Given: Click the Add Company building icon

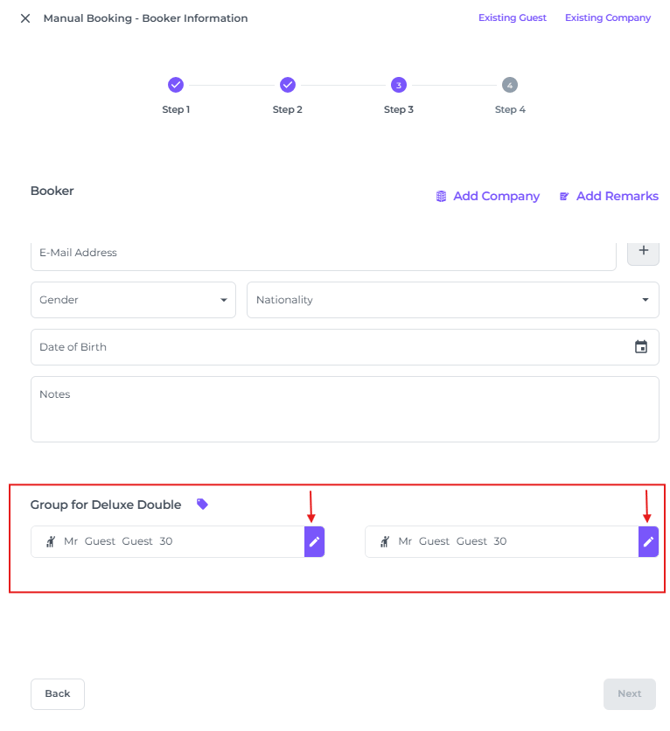Looking at the screenshot, I should [441, 196].
